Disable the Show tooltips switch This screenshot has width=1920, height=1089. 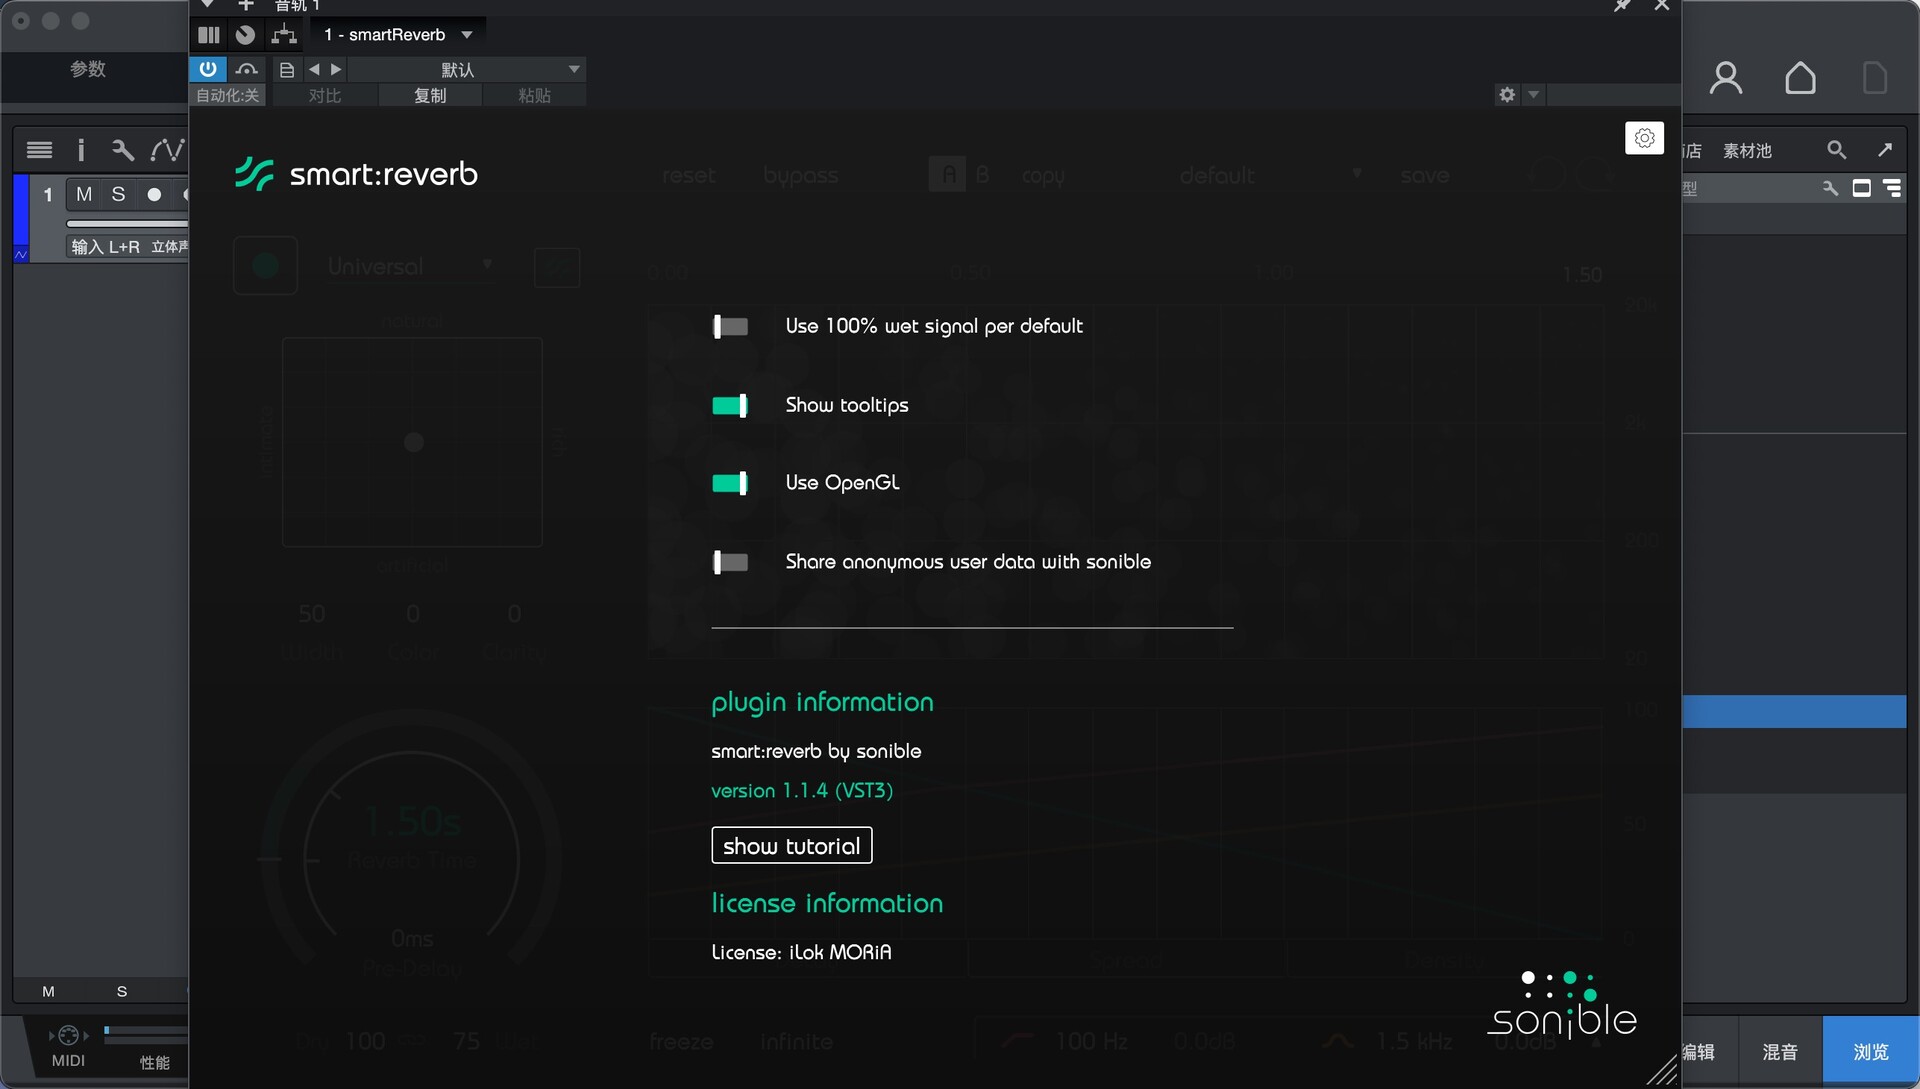tap(730, 405)
